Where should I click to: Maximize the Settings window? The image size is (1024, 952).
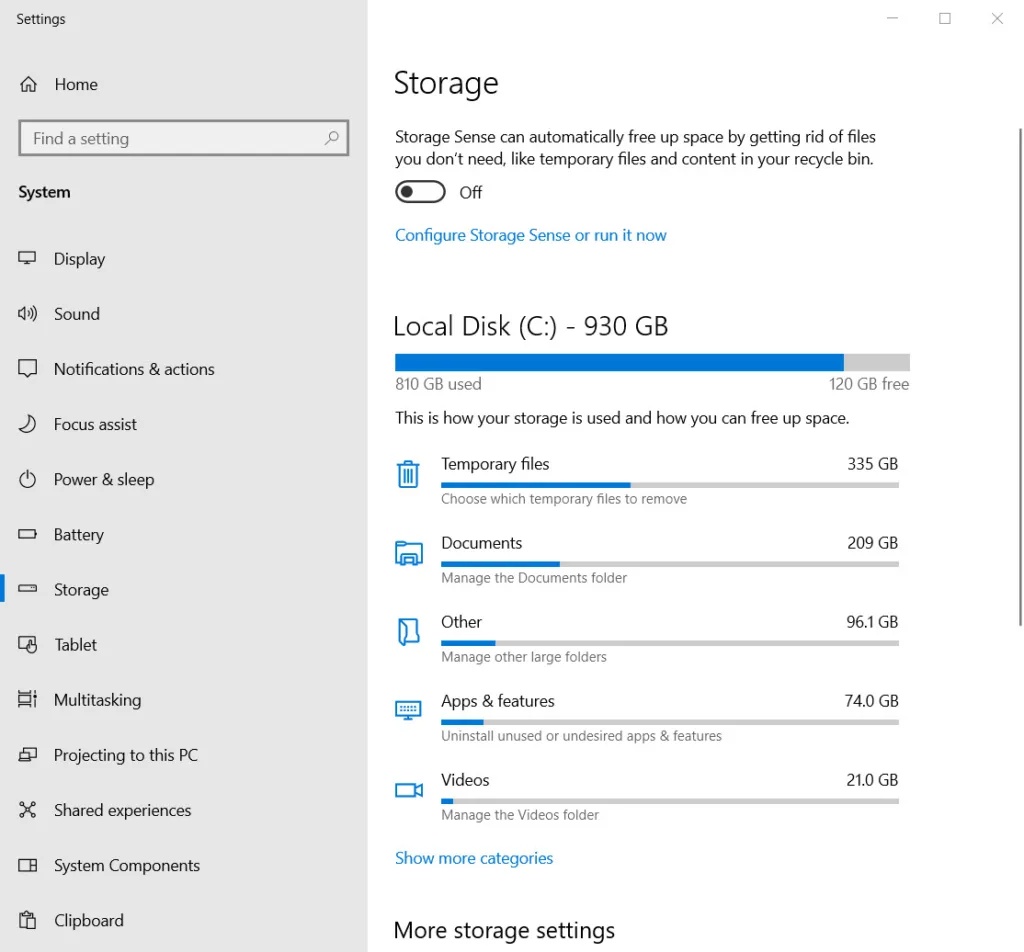[944, 18]
